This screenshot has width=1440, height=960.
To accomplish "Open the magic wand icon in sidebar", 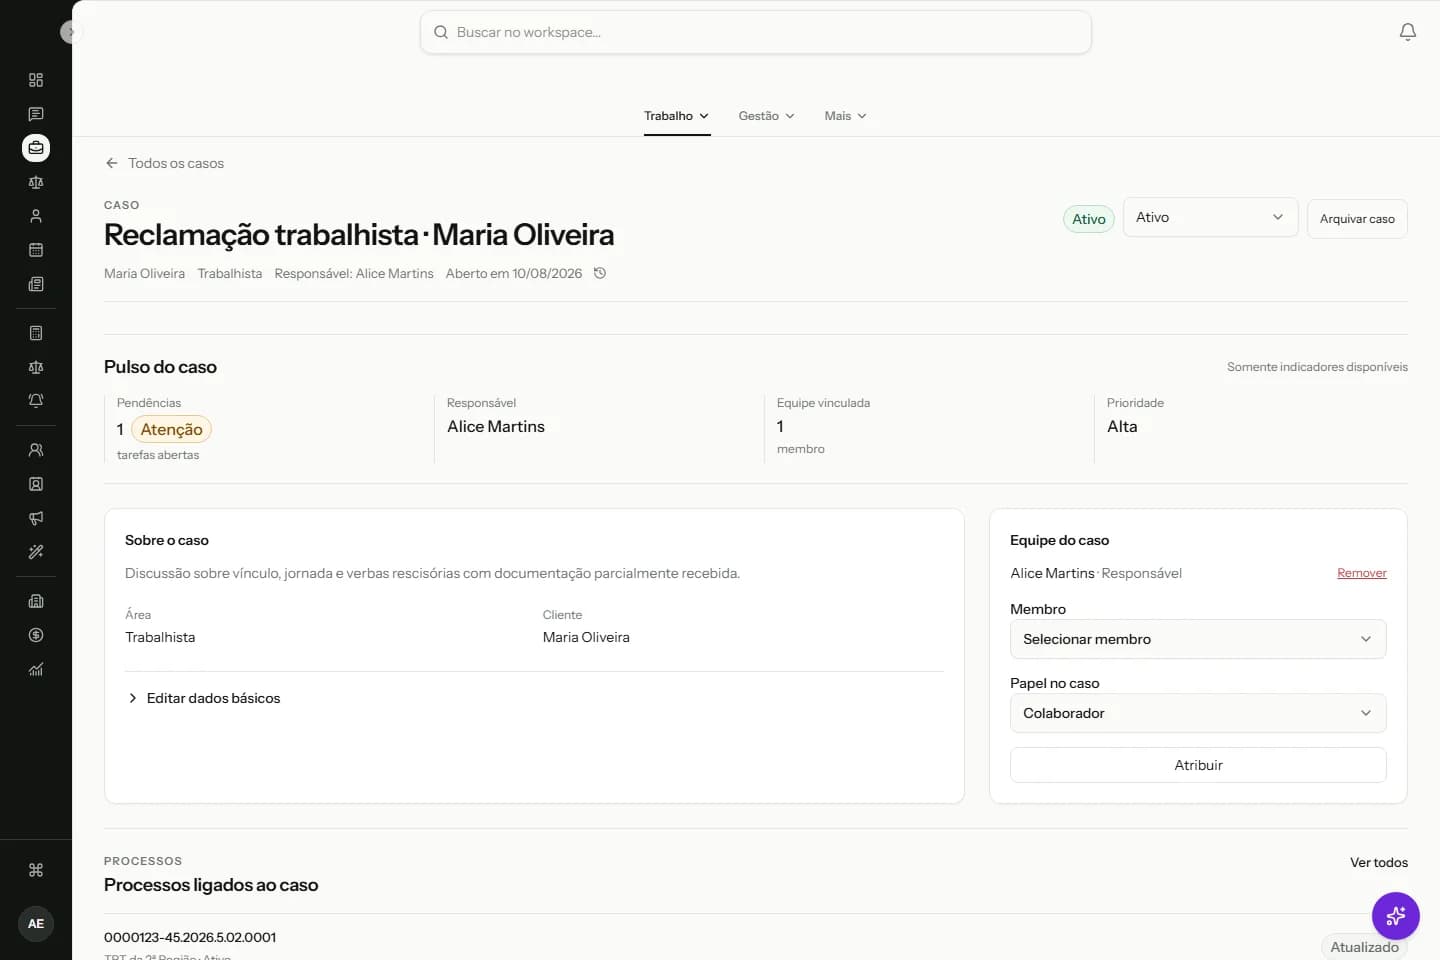I will (36, 552).
